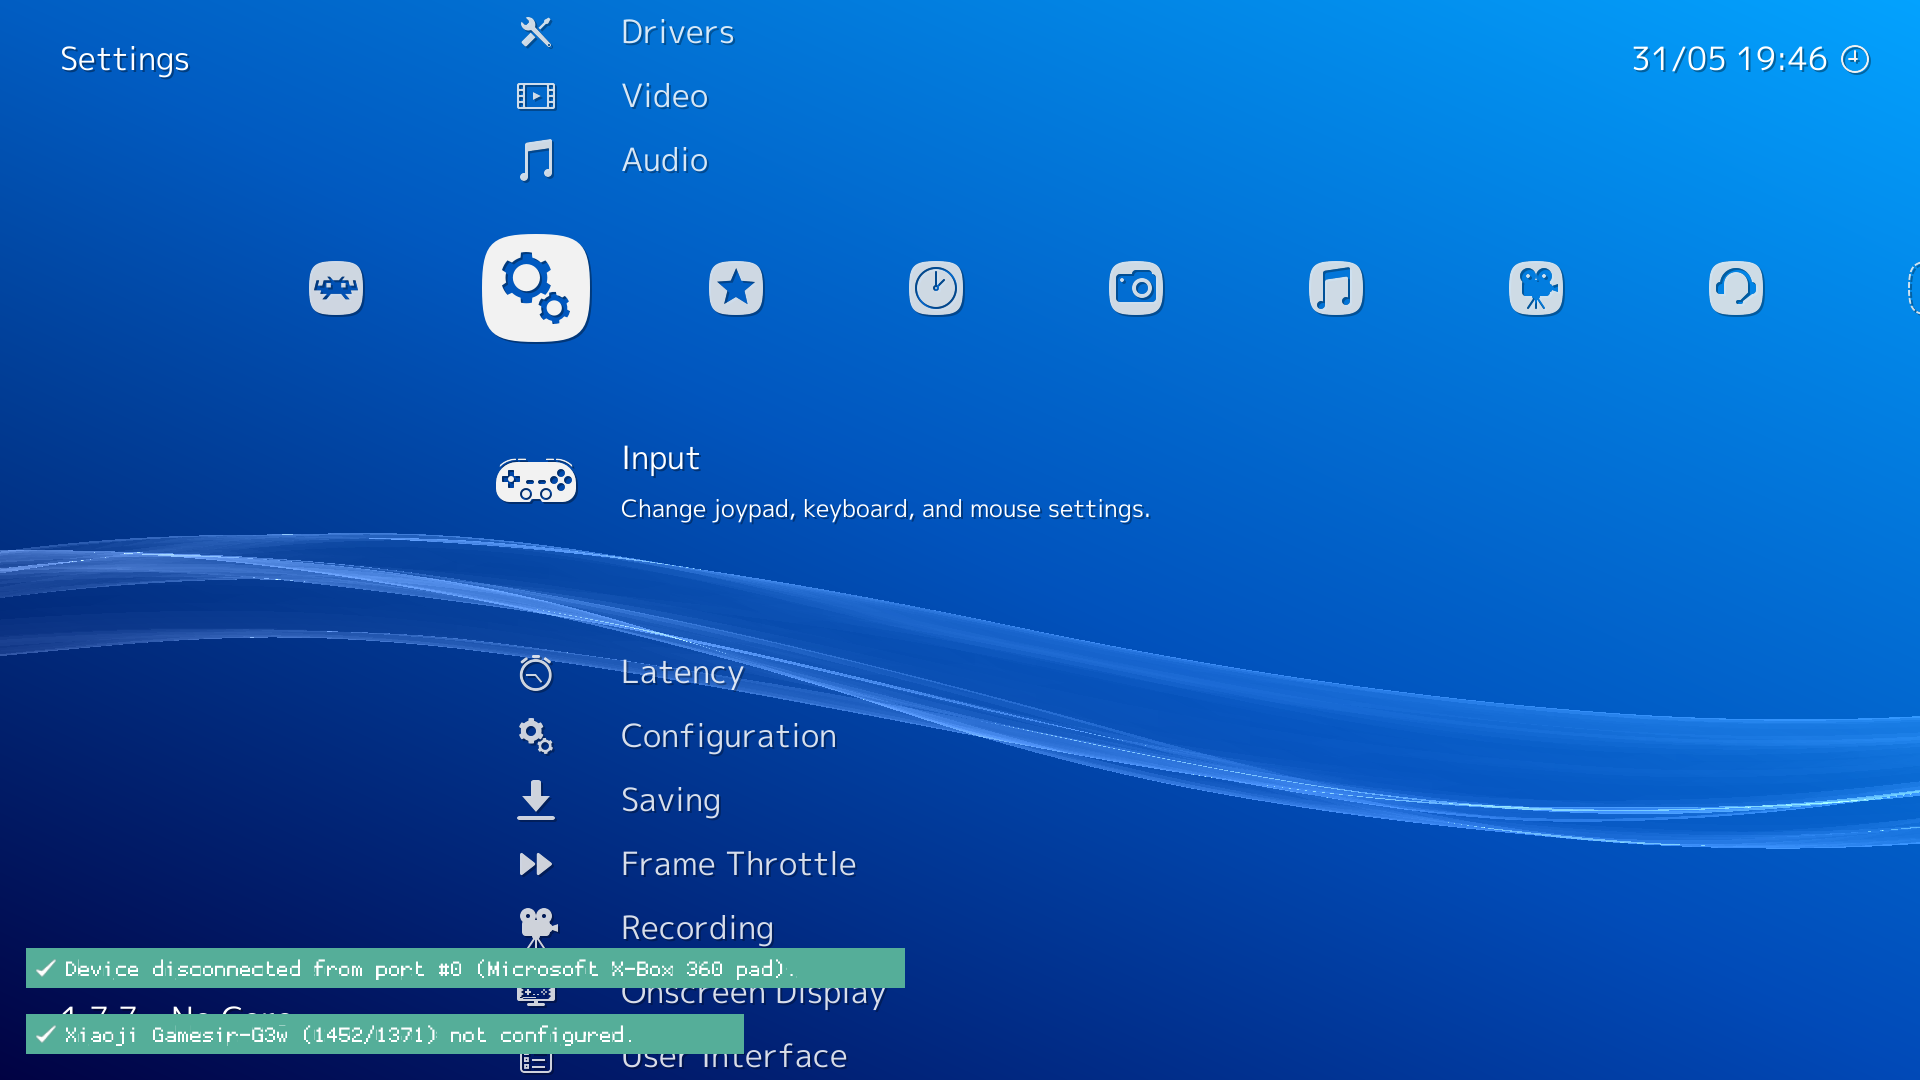Select the Audio settings entry
Image resolution: width=1920 pixels, height=1080 pixels.
pos(665,159)
